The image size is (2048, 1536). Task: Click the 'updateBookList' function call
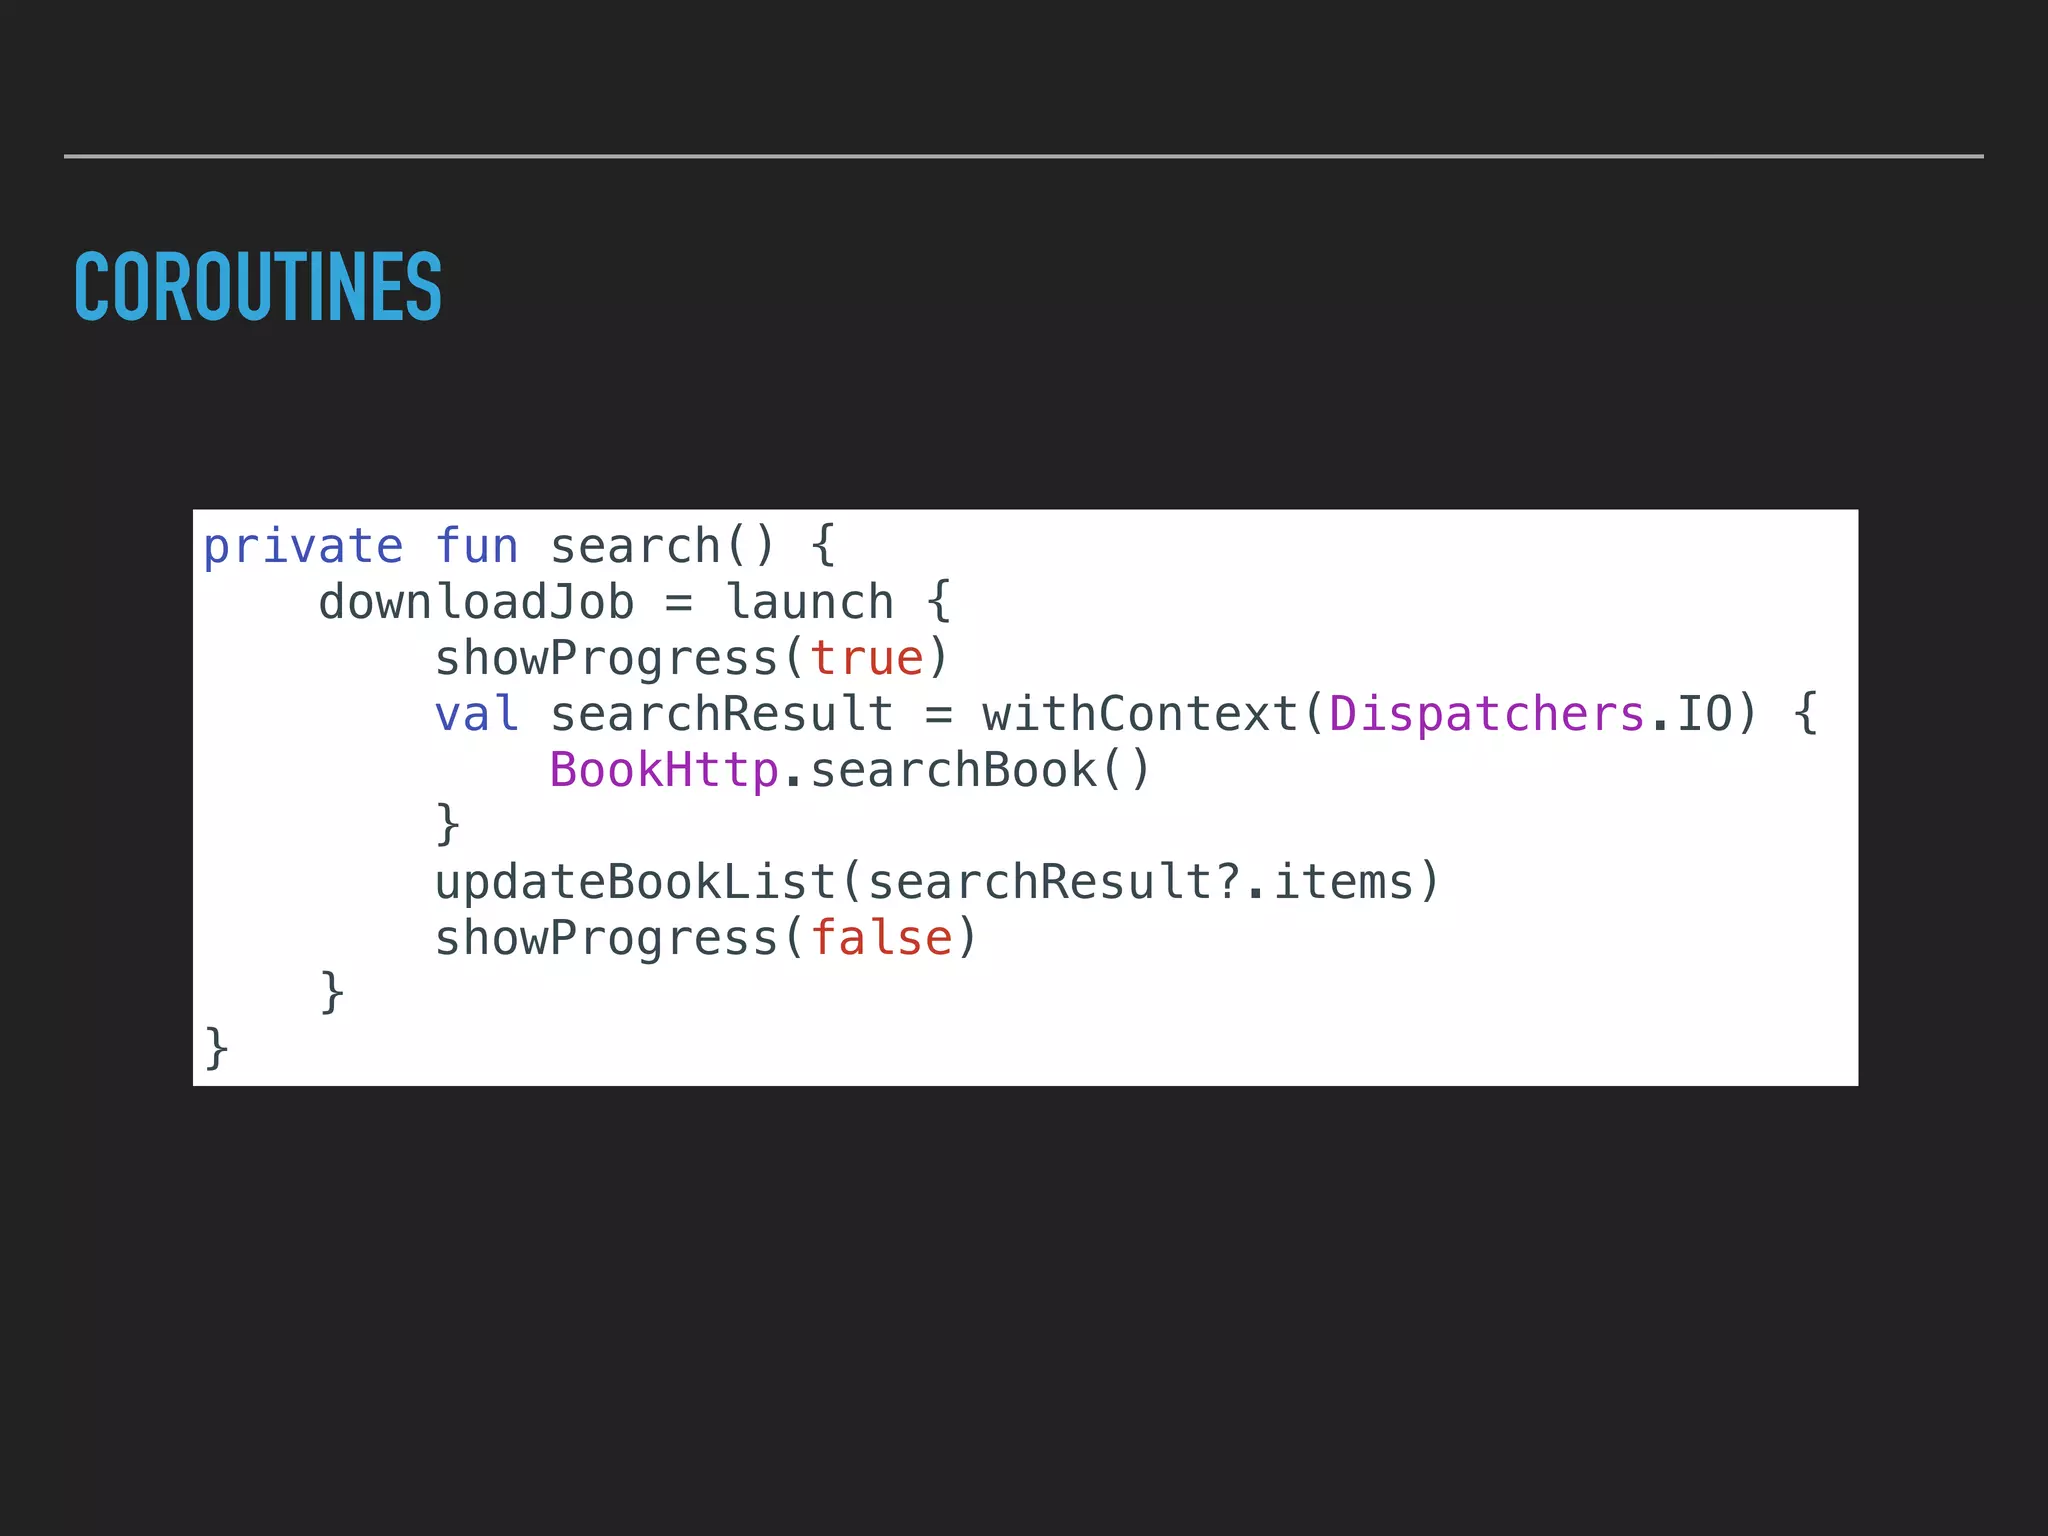point(635,883)
